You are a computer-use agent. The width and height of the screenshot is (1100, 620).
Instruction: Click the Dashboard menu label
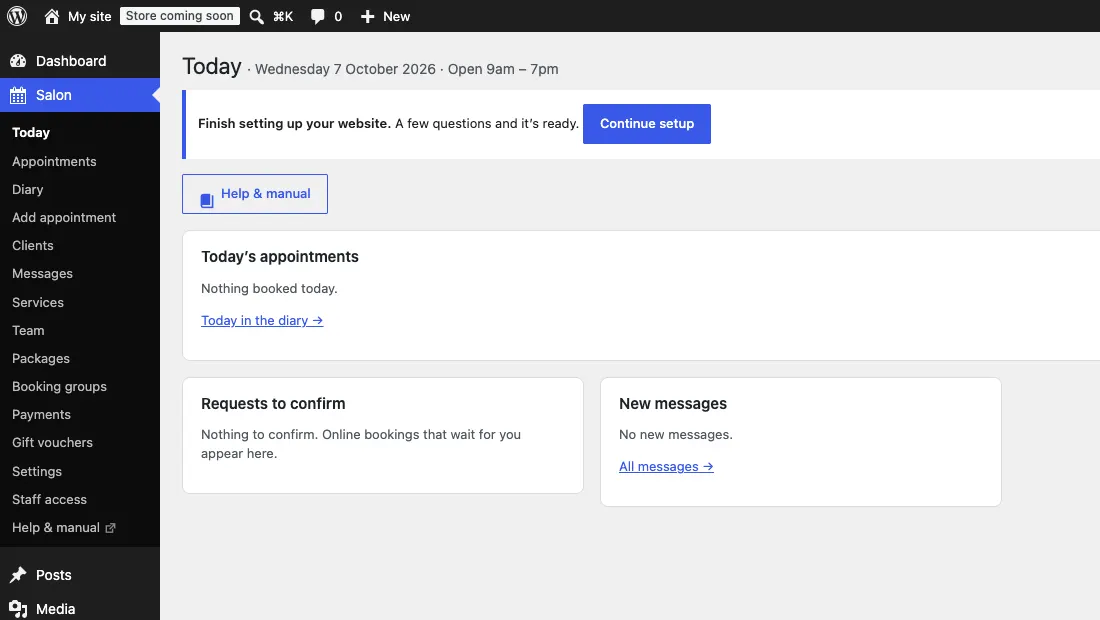[x=71, y=61]
